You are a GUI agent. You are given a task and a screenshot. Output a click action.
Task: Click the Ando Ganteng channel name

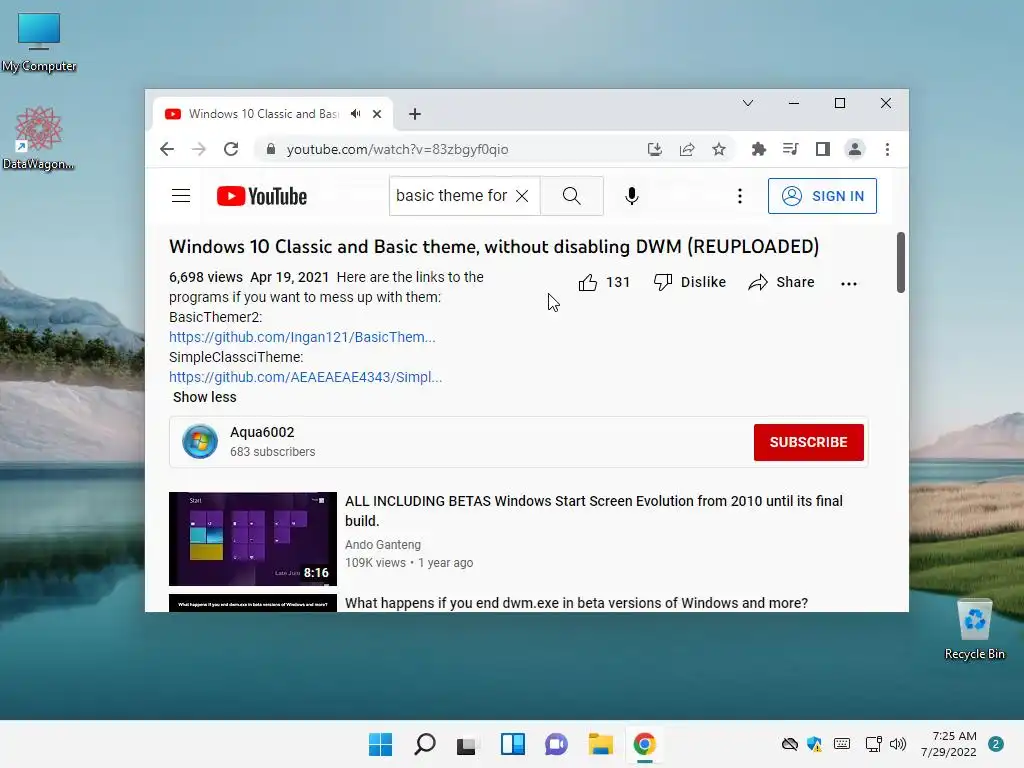pyautogui.click(x=383, y=545)
